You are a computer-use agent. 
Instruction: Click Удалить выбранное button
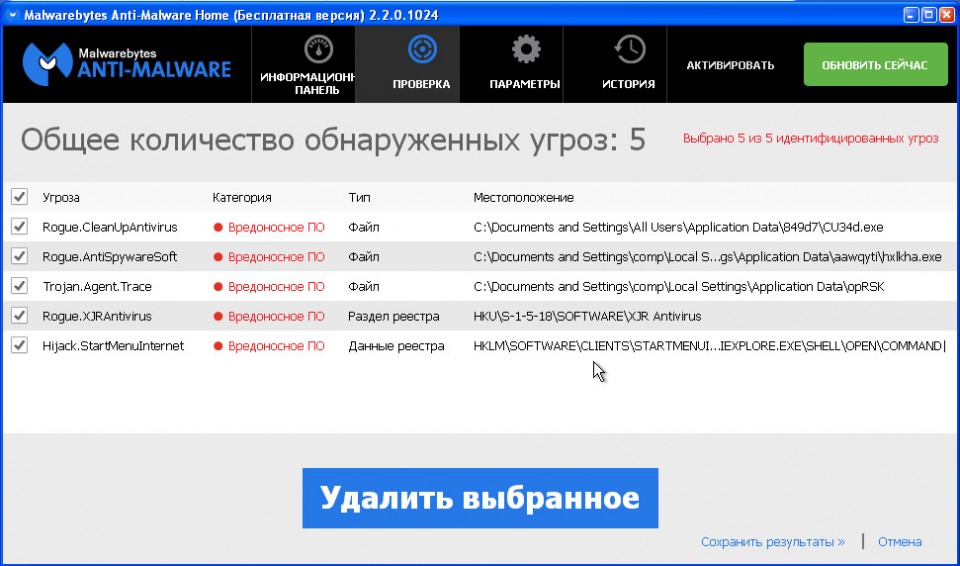point(480,498)
